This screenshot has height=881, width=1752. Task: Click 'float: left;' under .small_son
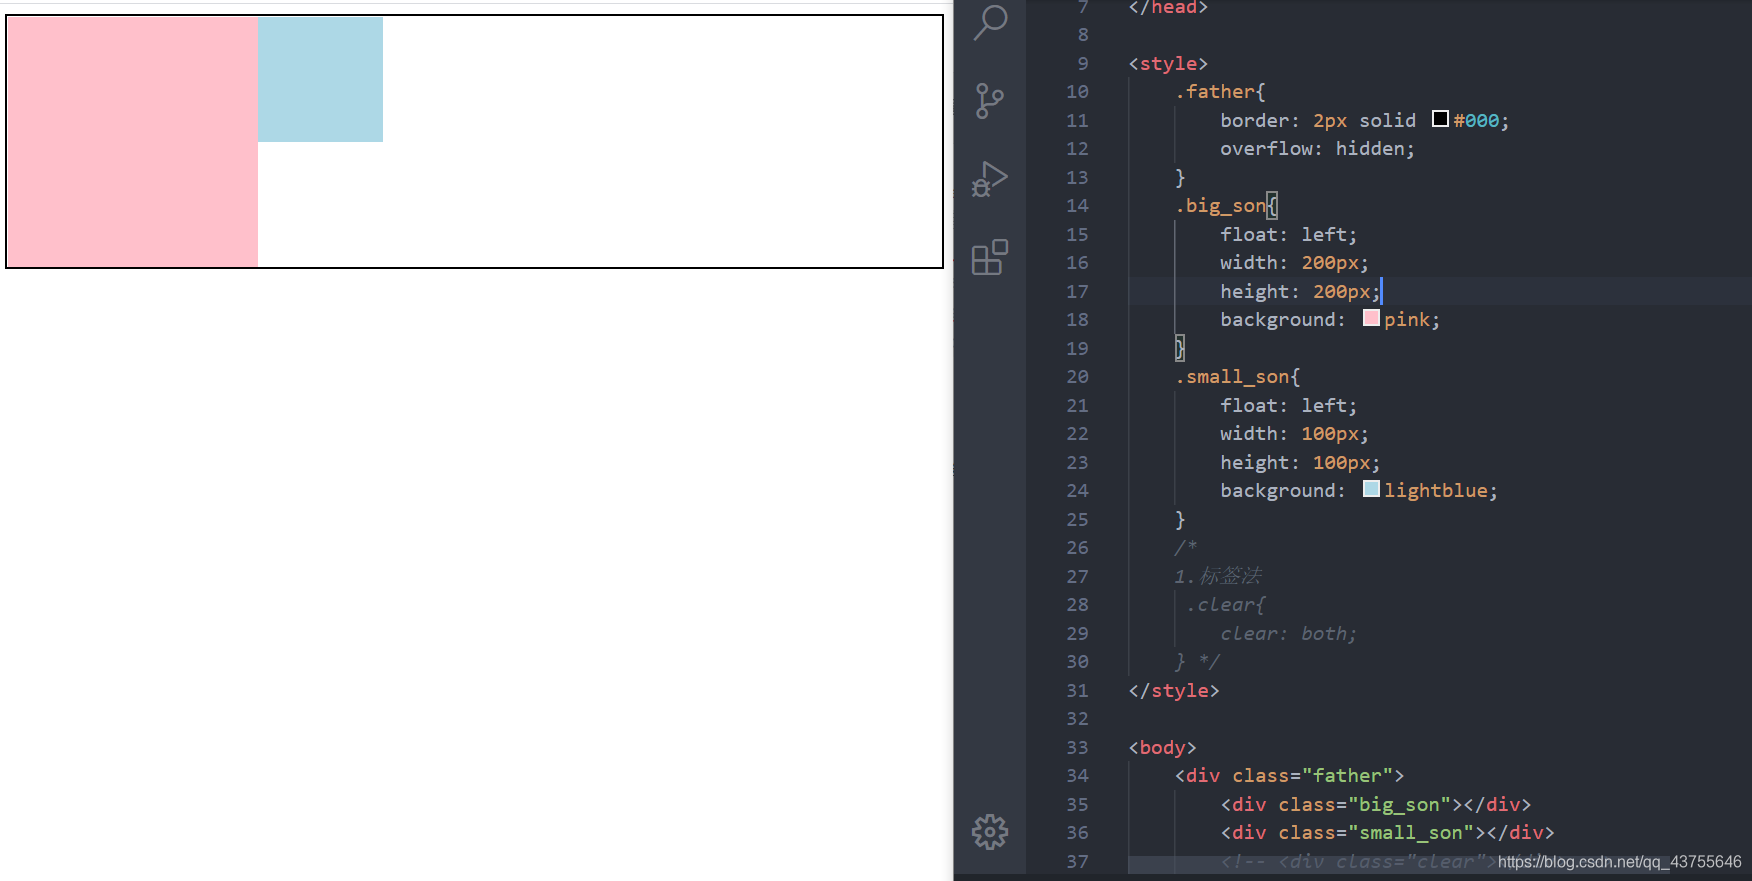point(1288,406)
